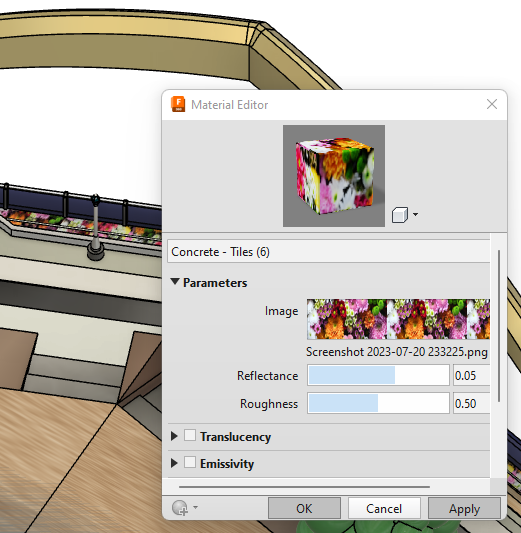Click the add material sphere icon
The width and height of the screenshot is (521, 533).
180,508
